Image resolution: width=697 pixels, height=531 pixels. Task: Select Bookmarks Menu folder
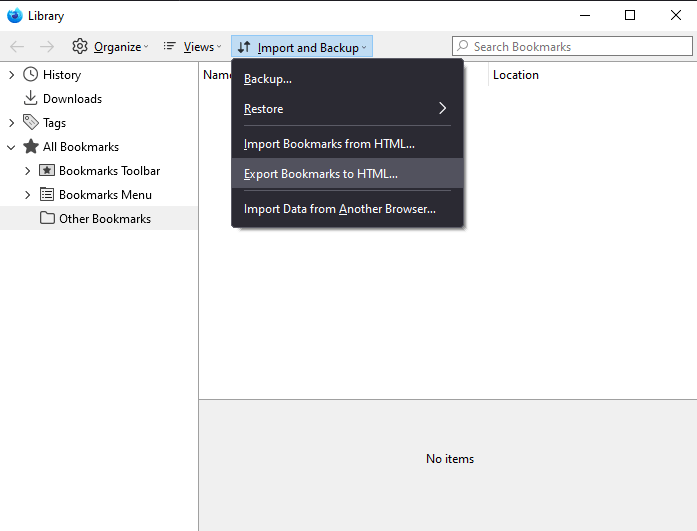[105, 195]
